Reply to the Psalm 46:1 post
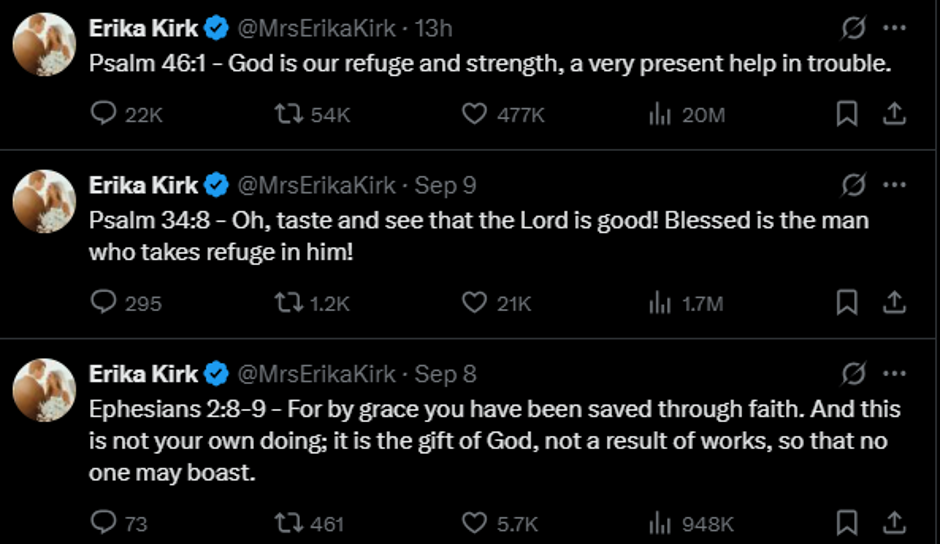This screenshot has height=544, width=940. click(x=104, y=115)
